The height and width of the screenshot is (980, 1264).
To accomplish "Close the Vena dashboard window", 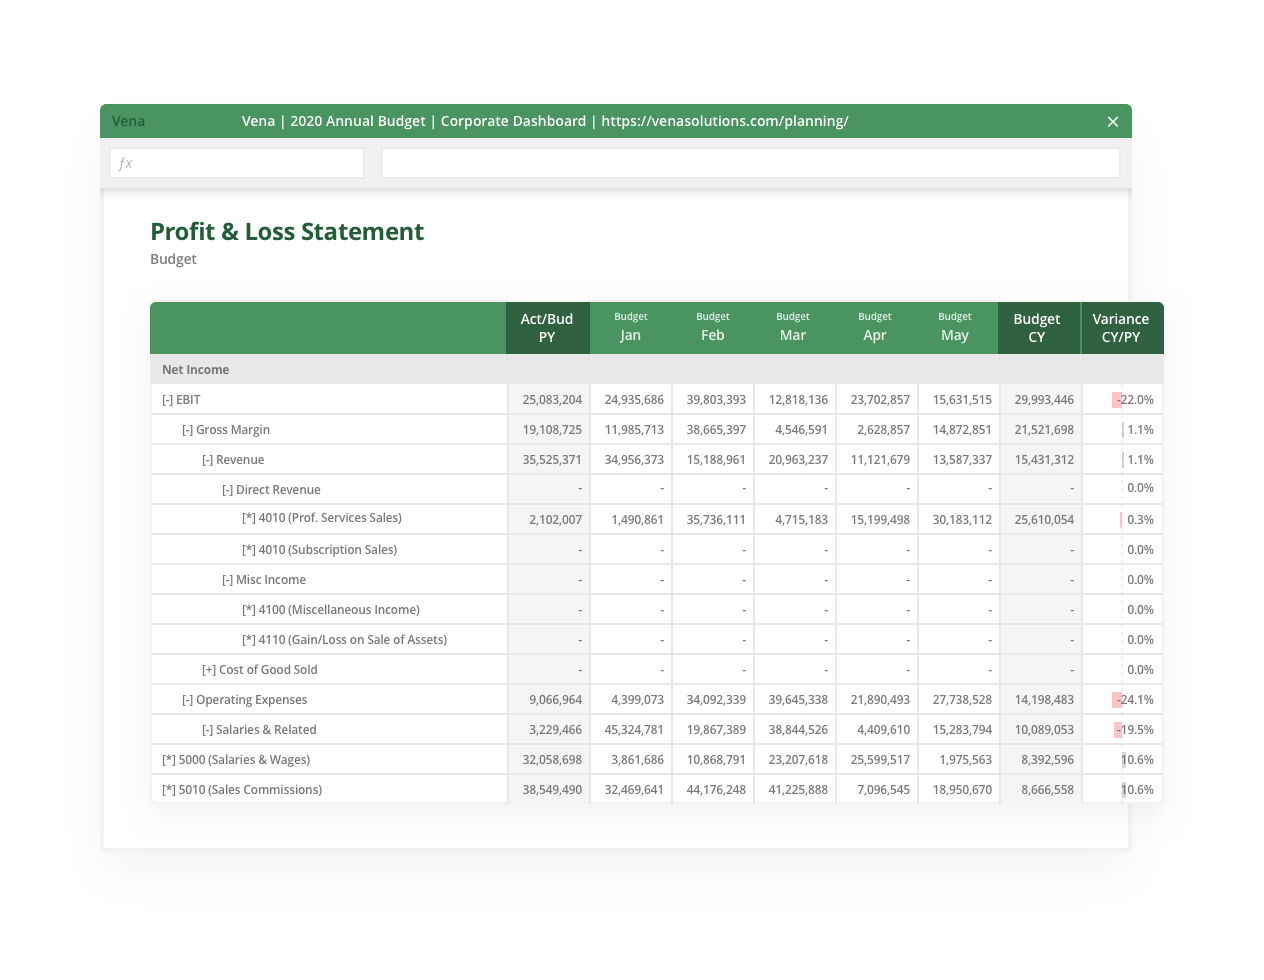I will click(x=1112, y=121).
